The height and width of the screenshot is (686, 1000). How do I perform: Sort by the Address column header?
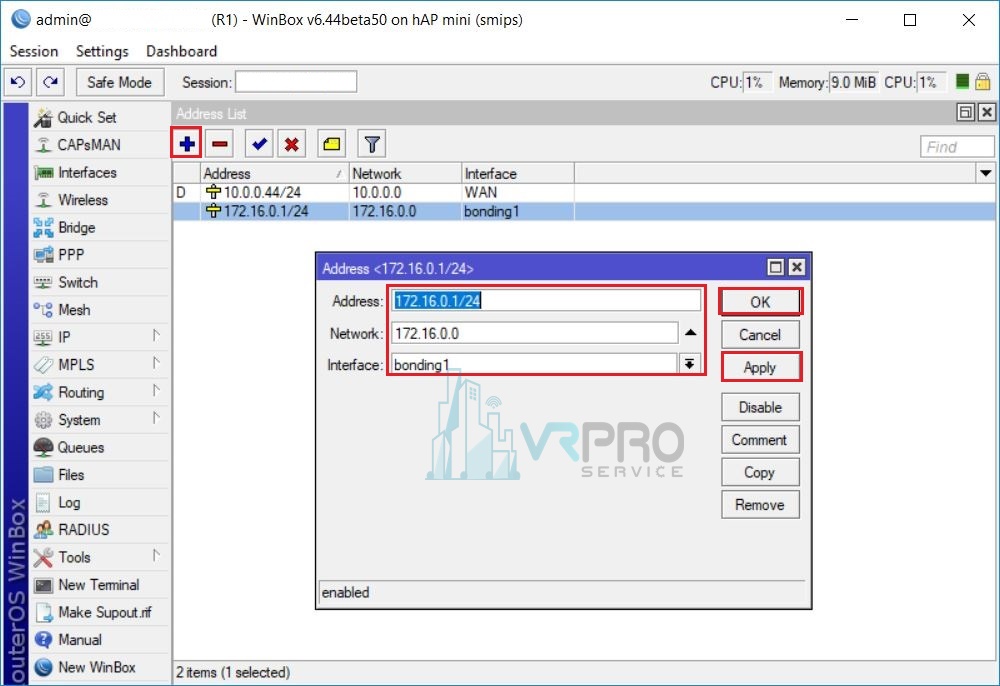pos(274,173)
